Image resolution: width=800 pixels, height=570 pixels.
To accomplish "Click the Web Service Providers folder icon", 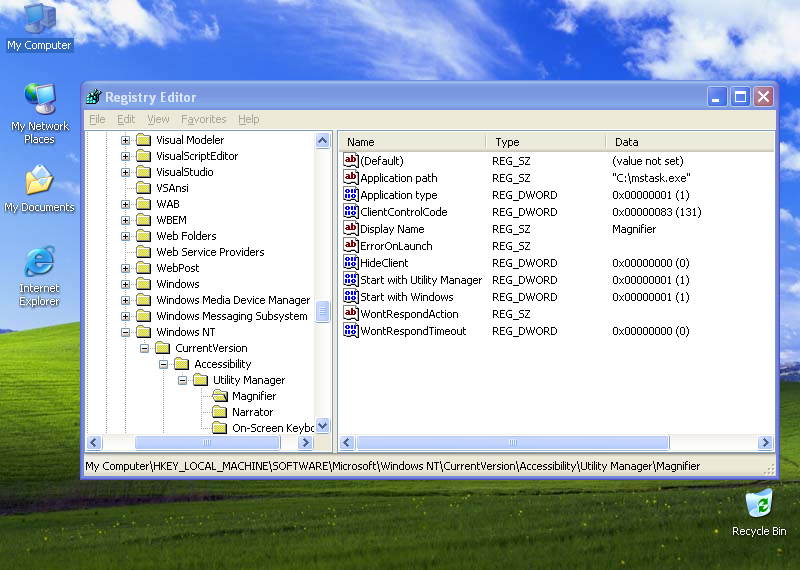I will (144, 252).
